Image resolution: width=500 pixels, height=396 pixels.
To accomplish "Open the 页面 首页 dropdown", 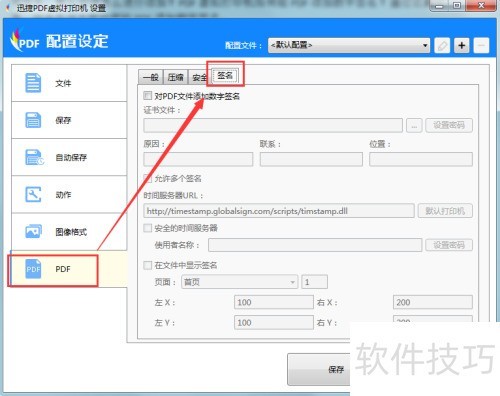I will (239, 282).
